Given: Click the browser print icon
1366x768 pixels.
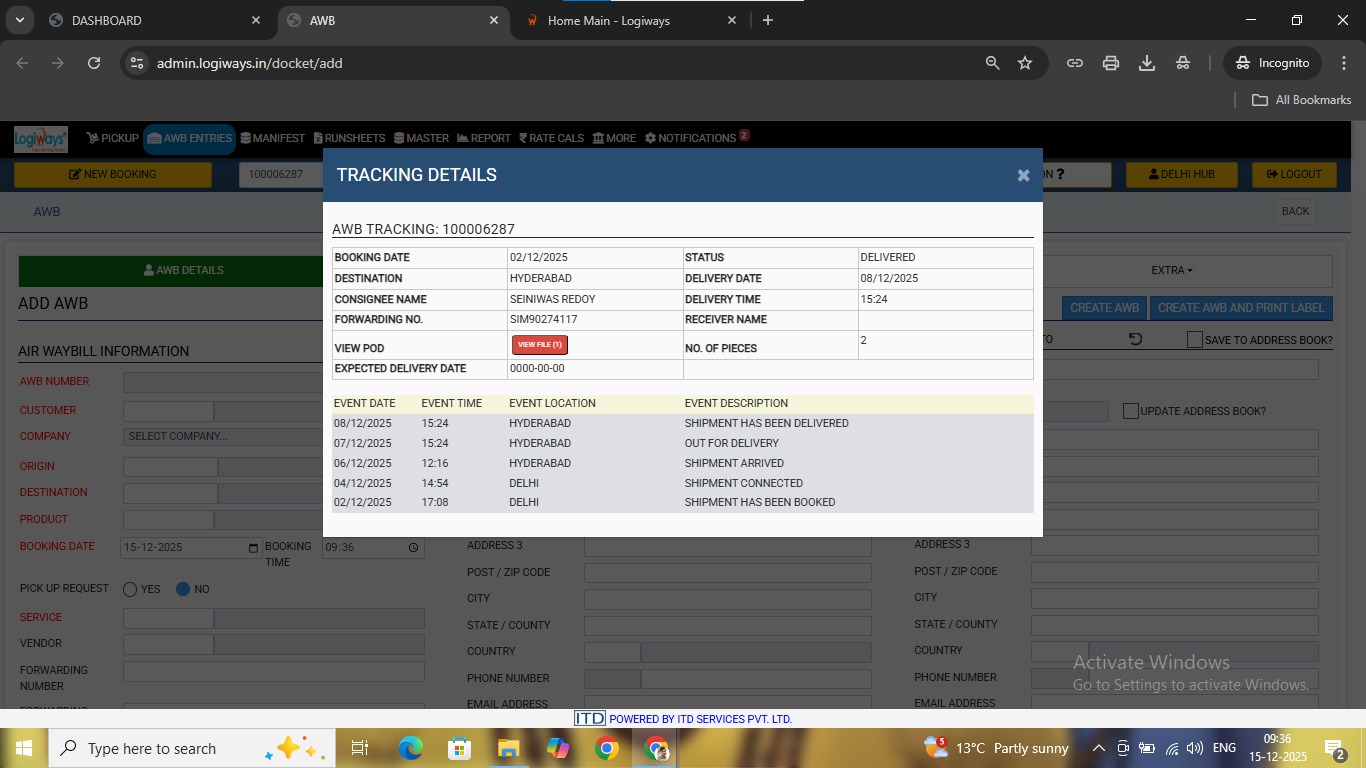Looking at the screenshot, I should click(1110, 63).
